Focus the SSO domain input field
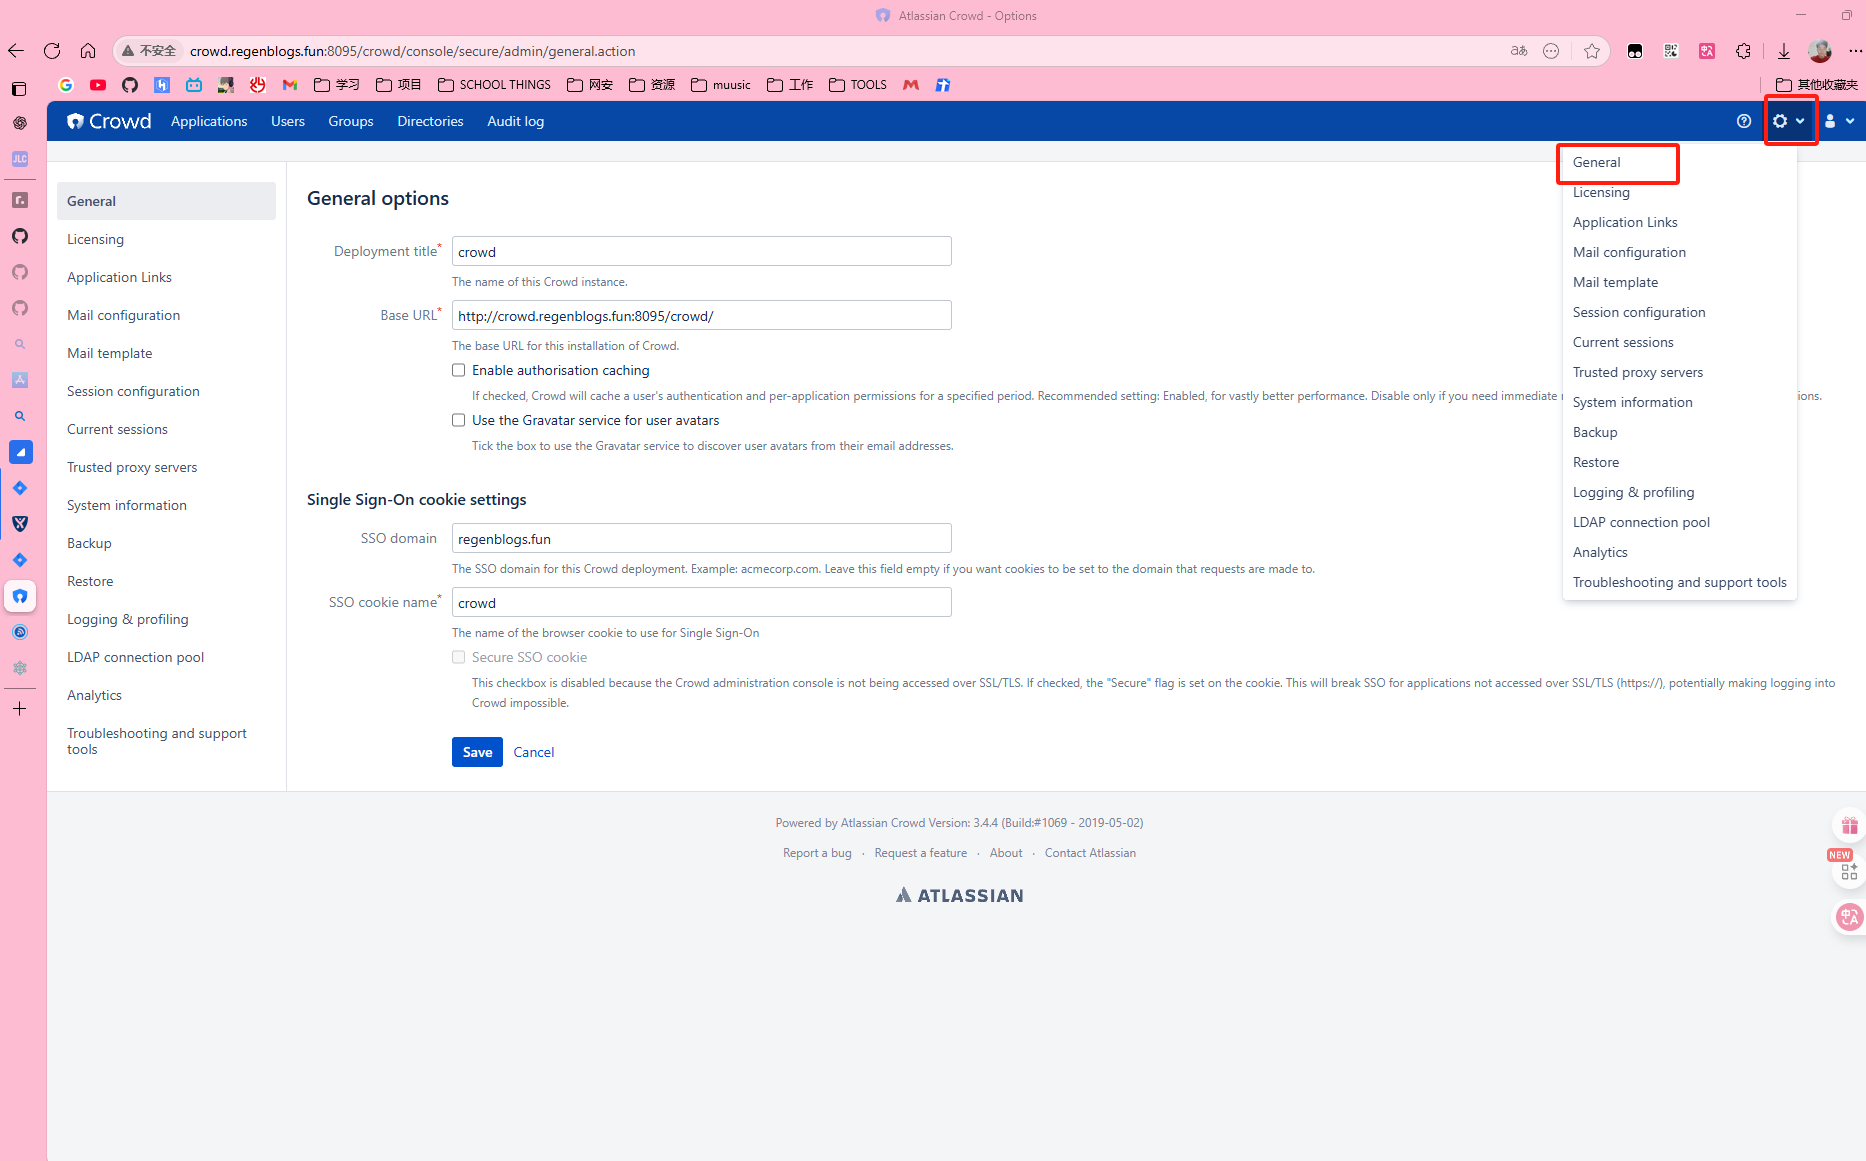The height and width of the screenshot is (1161, 1866). pyautogui.click(x=702, y=538)
